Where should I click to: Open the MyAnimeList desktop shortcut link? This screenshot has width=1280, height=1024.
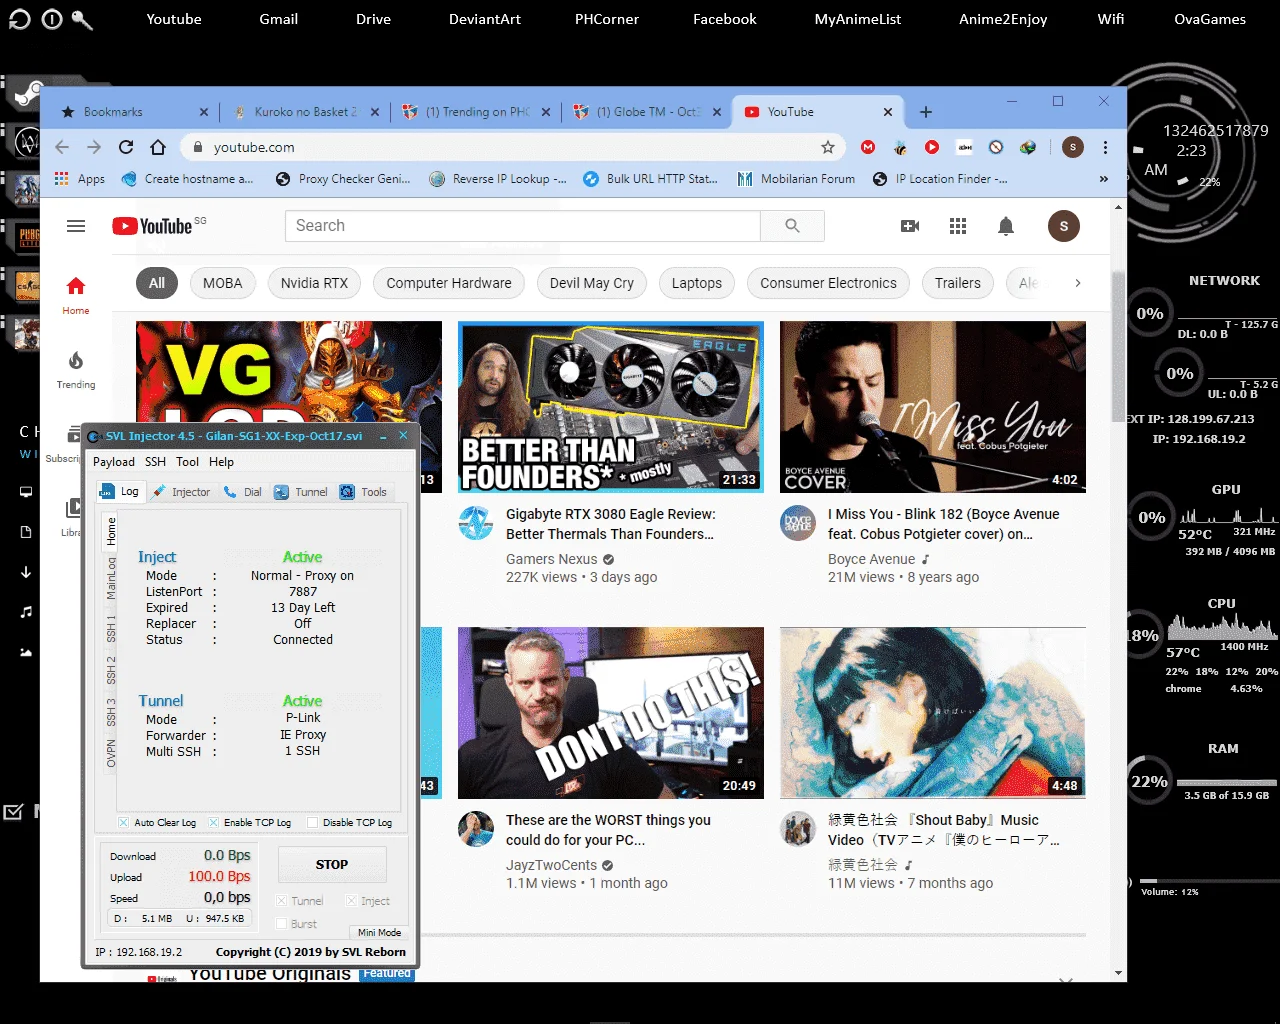pyautogui.click(x=858, y=19)
